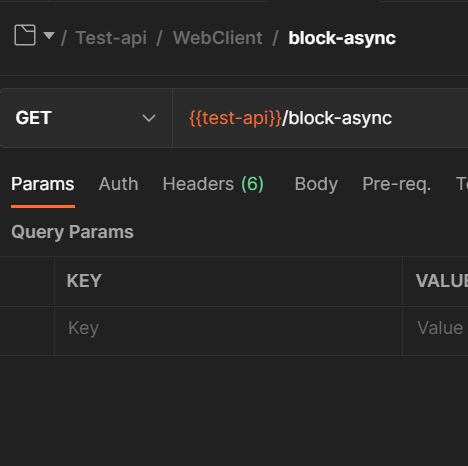The image size is (468, 466).
Task: Click the request file icon in the breadcrumb
Action: coord(25,35)
